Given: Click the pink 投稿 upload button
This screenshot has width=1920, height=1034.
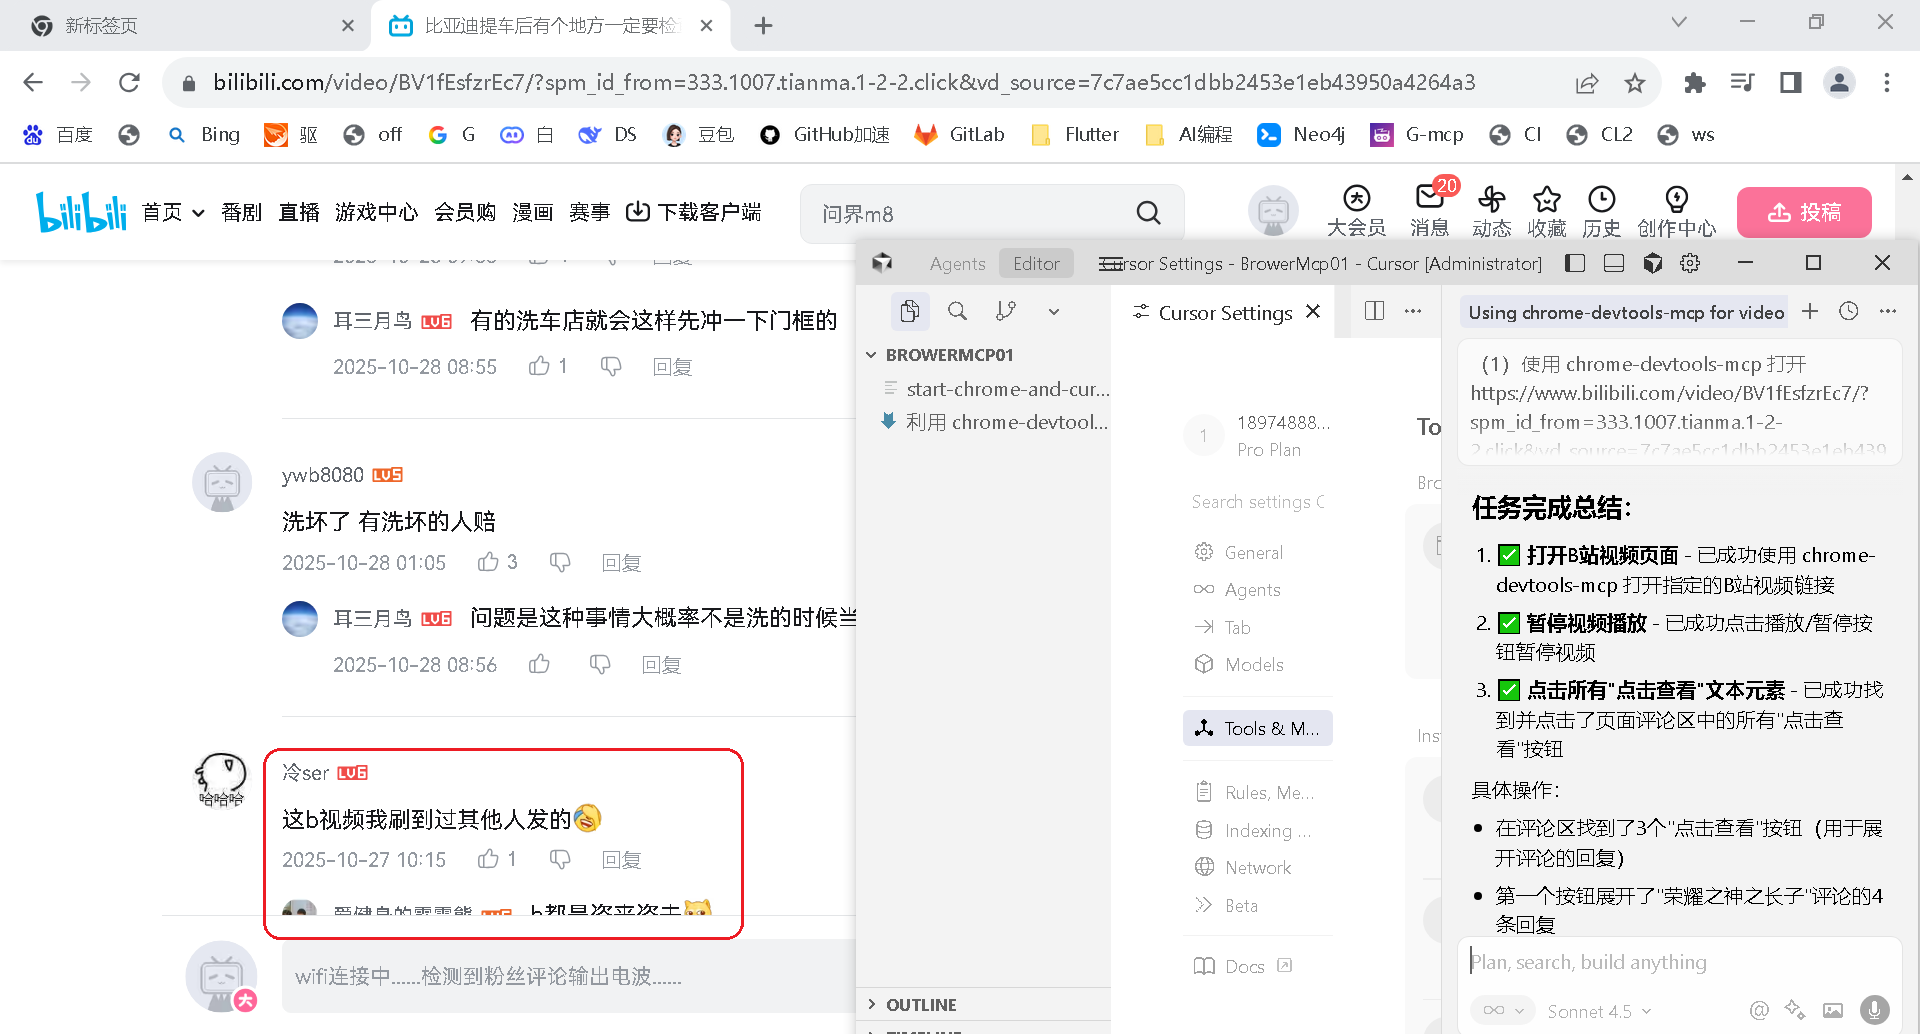Looking at the screenshot, I should coord(1804,212).
